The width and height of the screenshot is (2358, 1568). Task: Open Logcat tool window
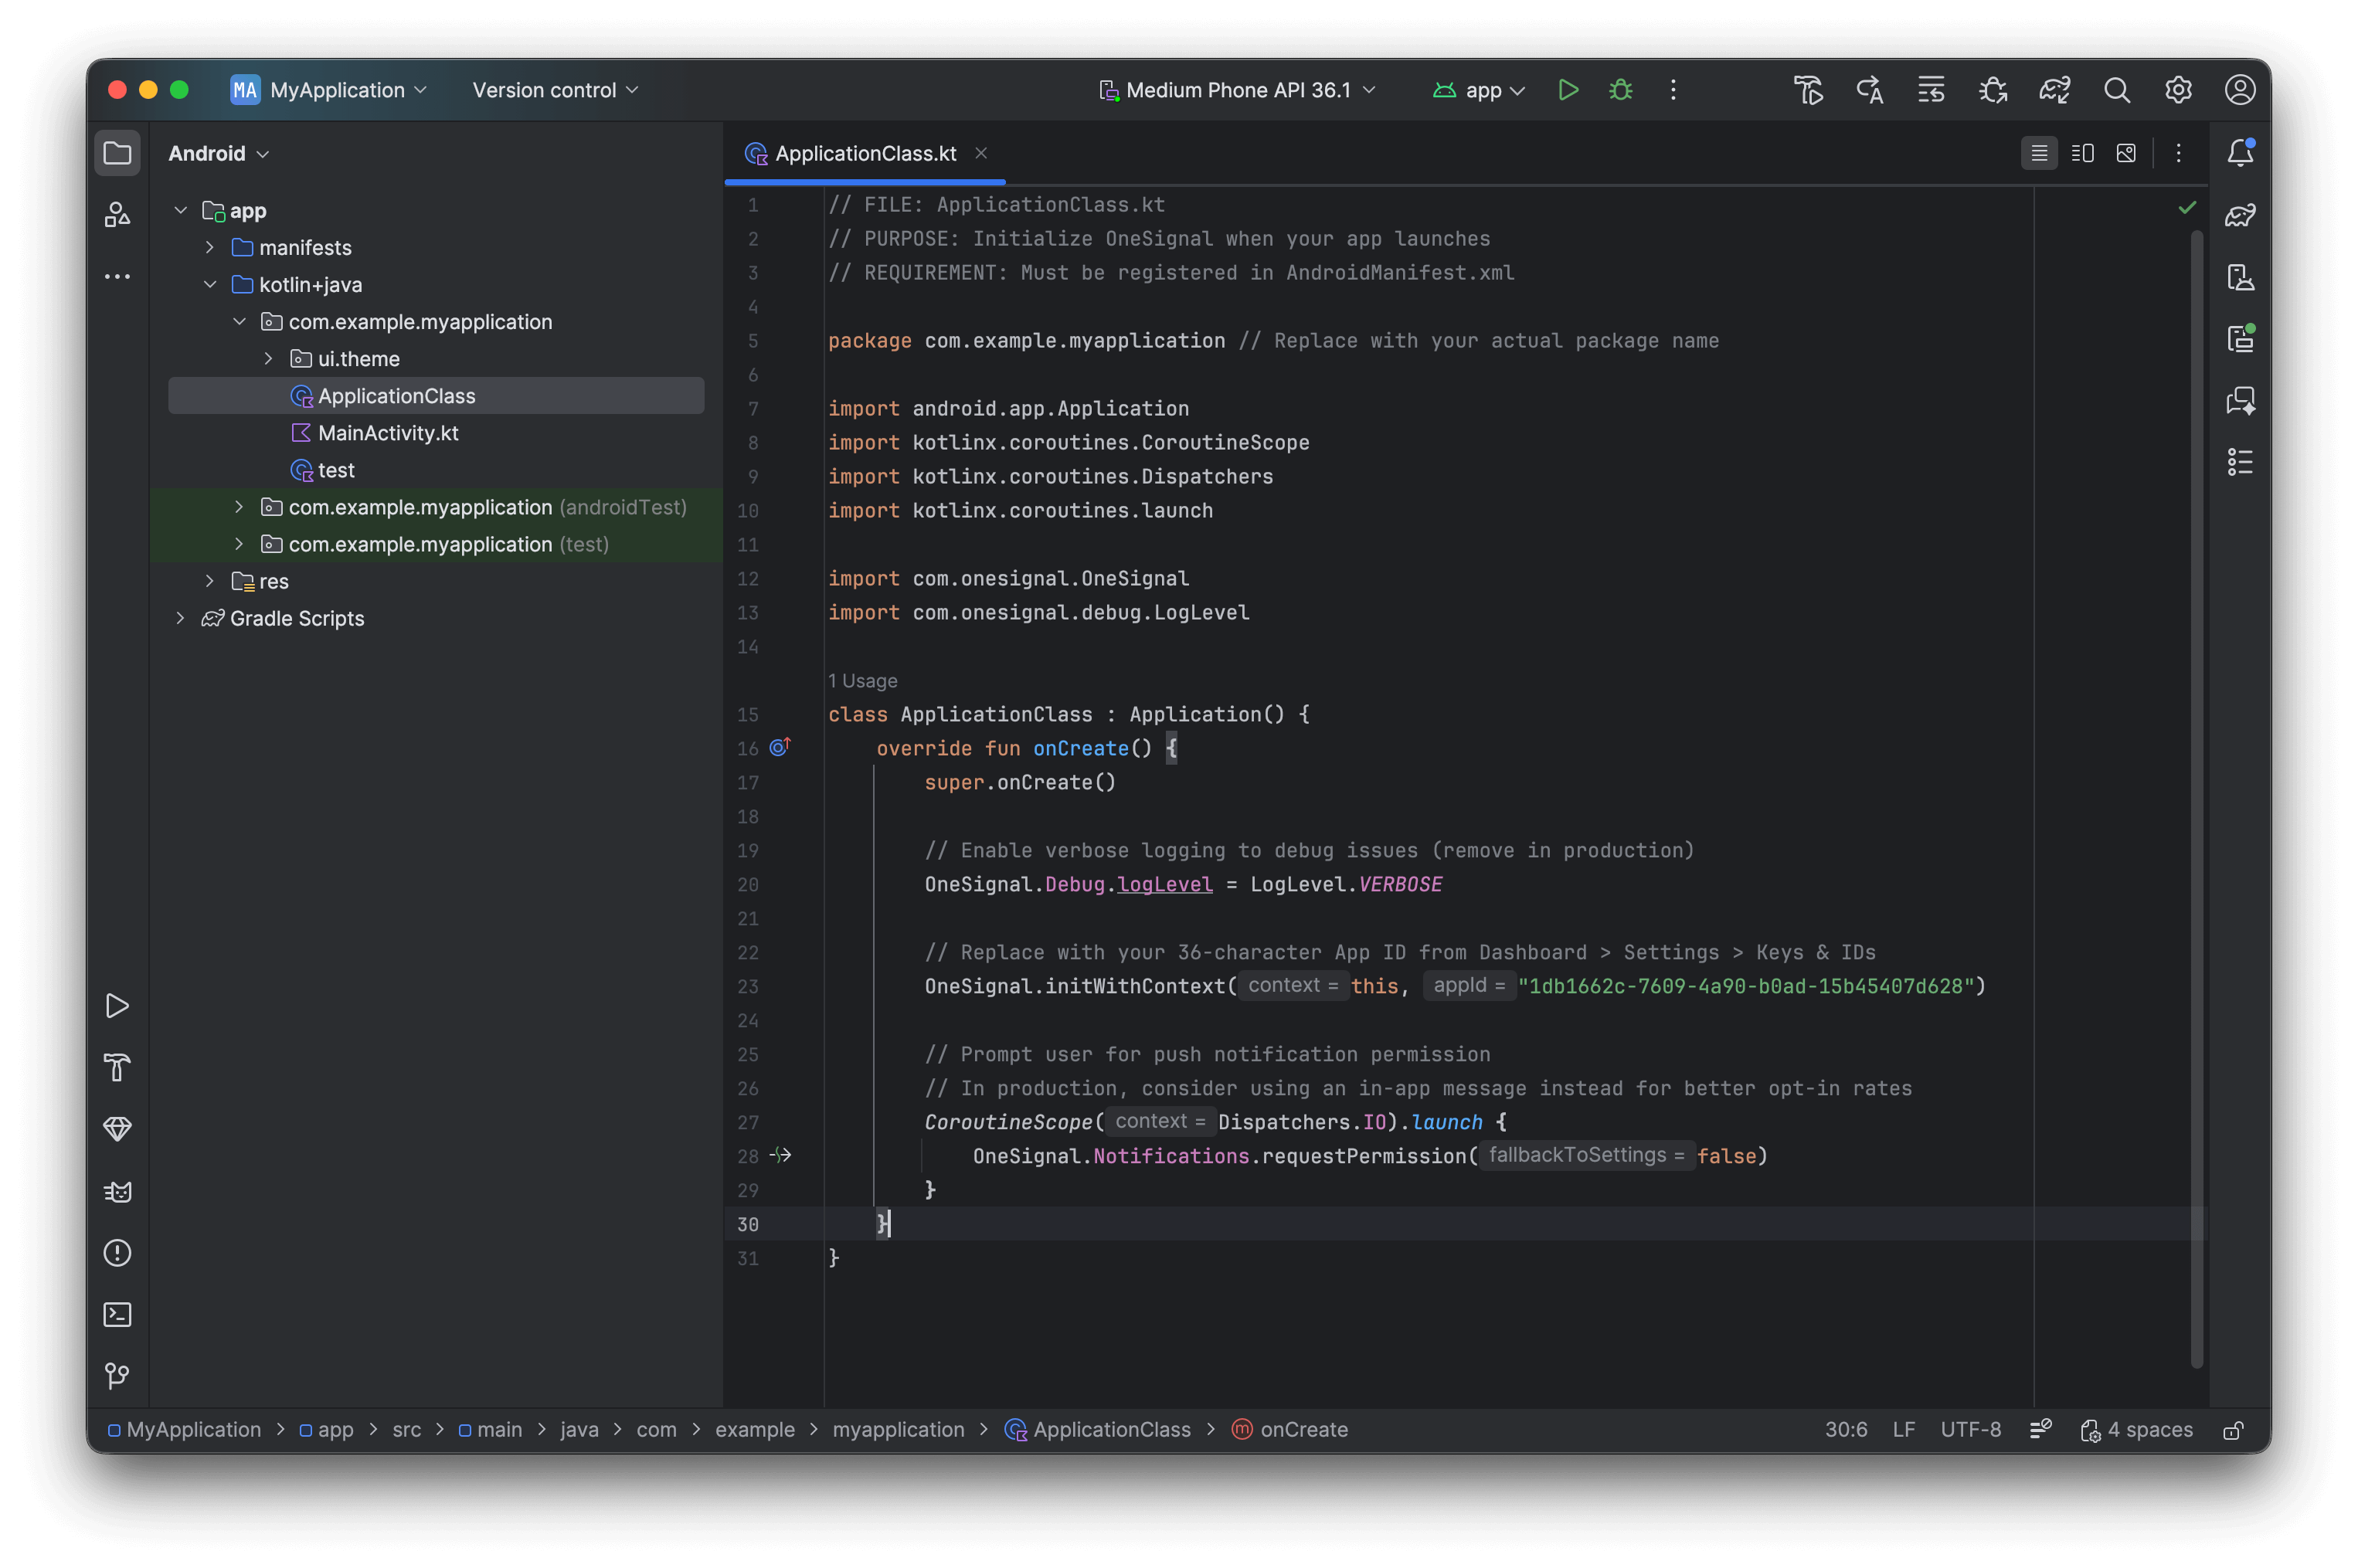117,1191
